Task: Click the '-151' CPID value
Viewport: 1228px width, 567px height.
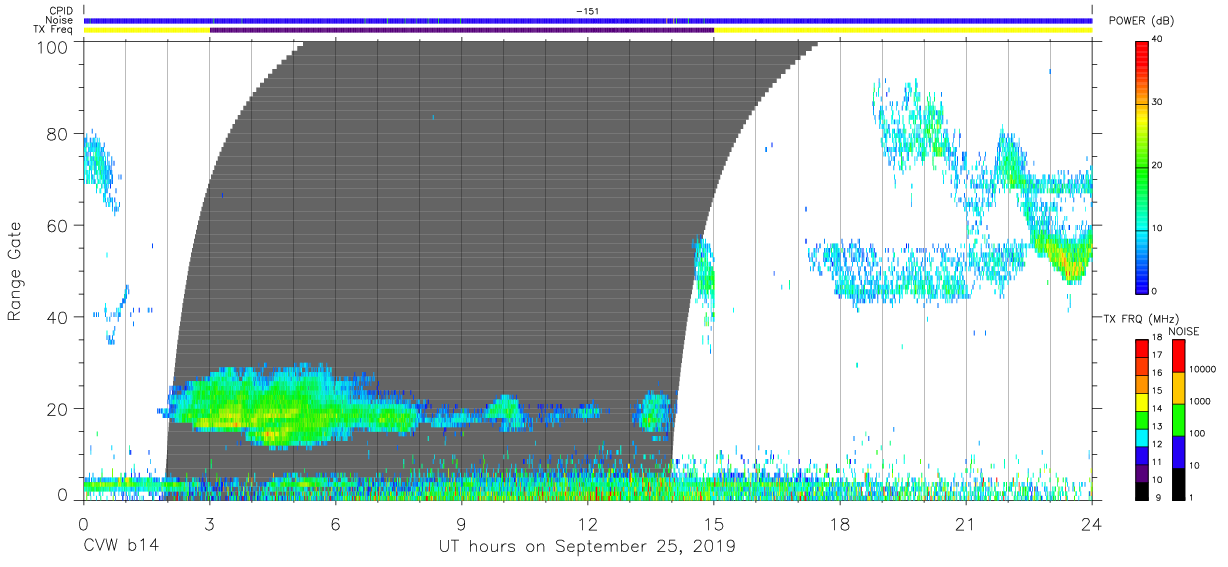Action: point(588,10)
